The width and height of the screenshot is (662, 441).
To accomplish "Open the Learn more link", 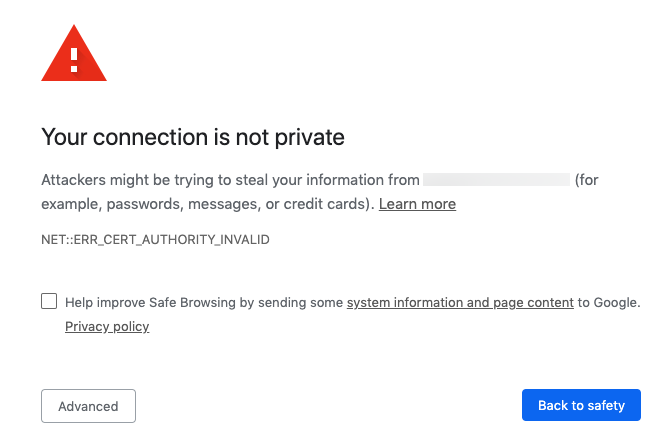I will 417,204.
